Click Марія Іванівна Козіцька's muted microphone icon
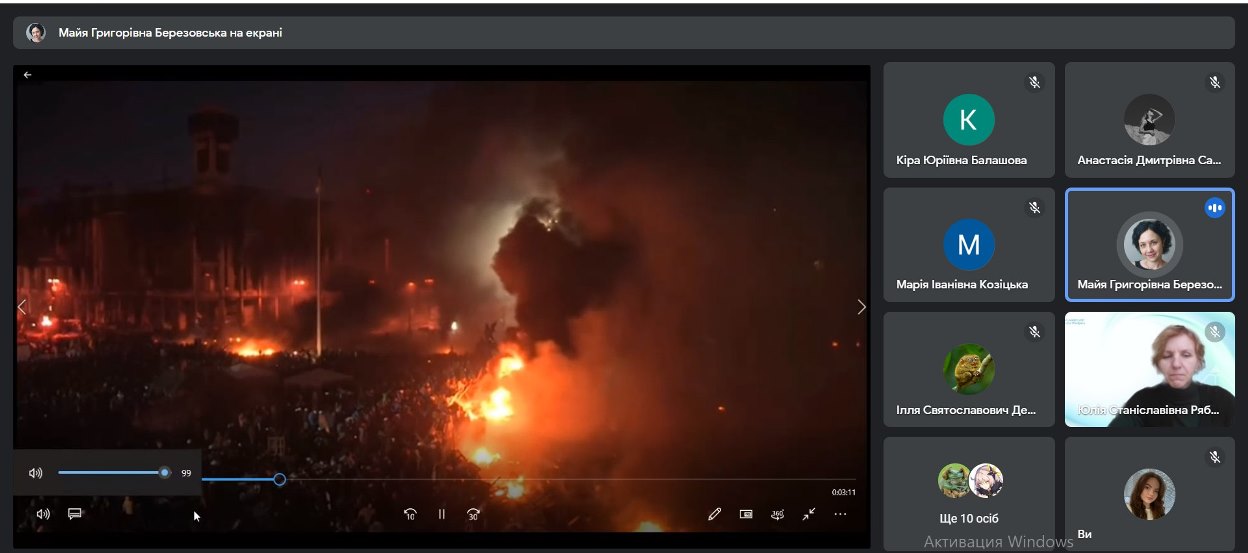Viewport: 1248px width, 553px height. pyautogui.click(x=1034, y=208)
